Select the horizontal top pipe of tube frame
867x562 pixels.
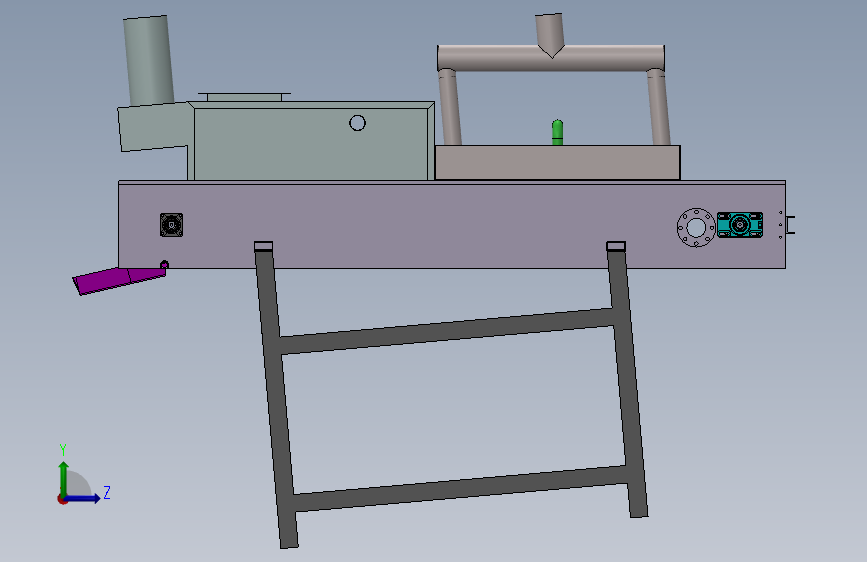pos(551,58)
